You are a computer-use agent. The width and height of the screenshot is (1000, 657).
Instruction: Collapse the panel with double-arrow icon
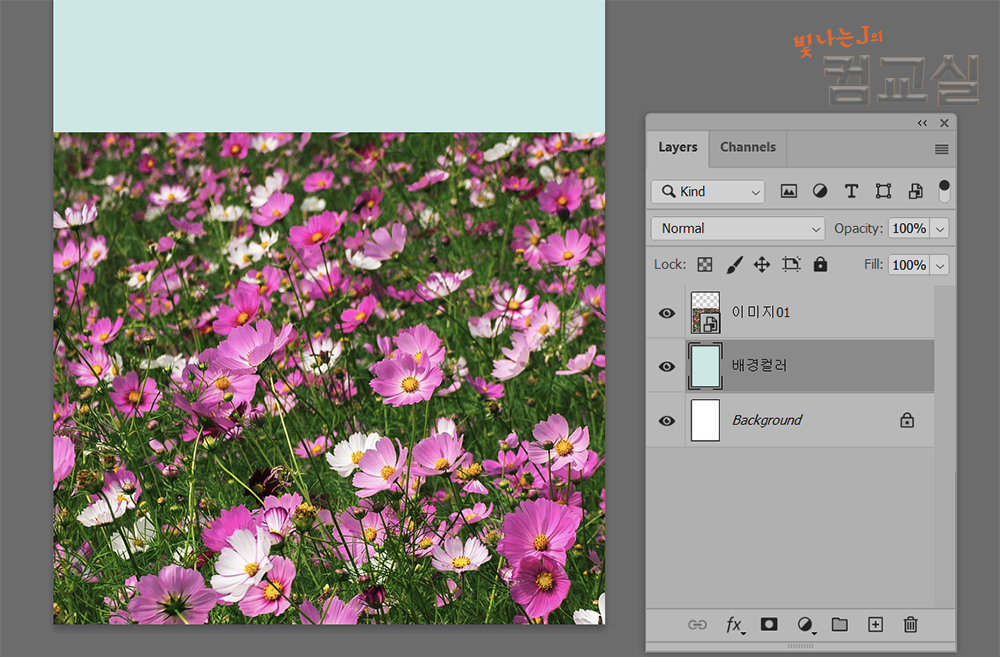pyautogui.click(x=922, y=123)
